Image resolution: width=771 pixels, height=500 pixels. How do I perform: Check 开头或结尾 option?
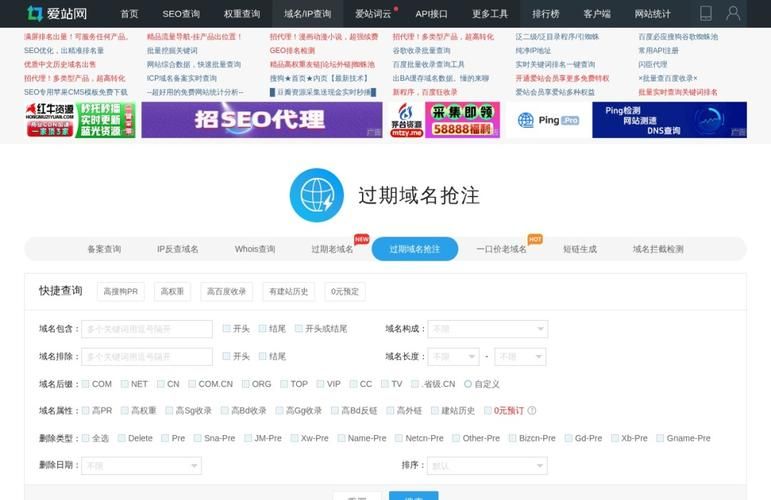coord(298,328)
